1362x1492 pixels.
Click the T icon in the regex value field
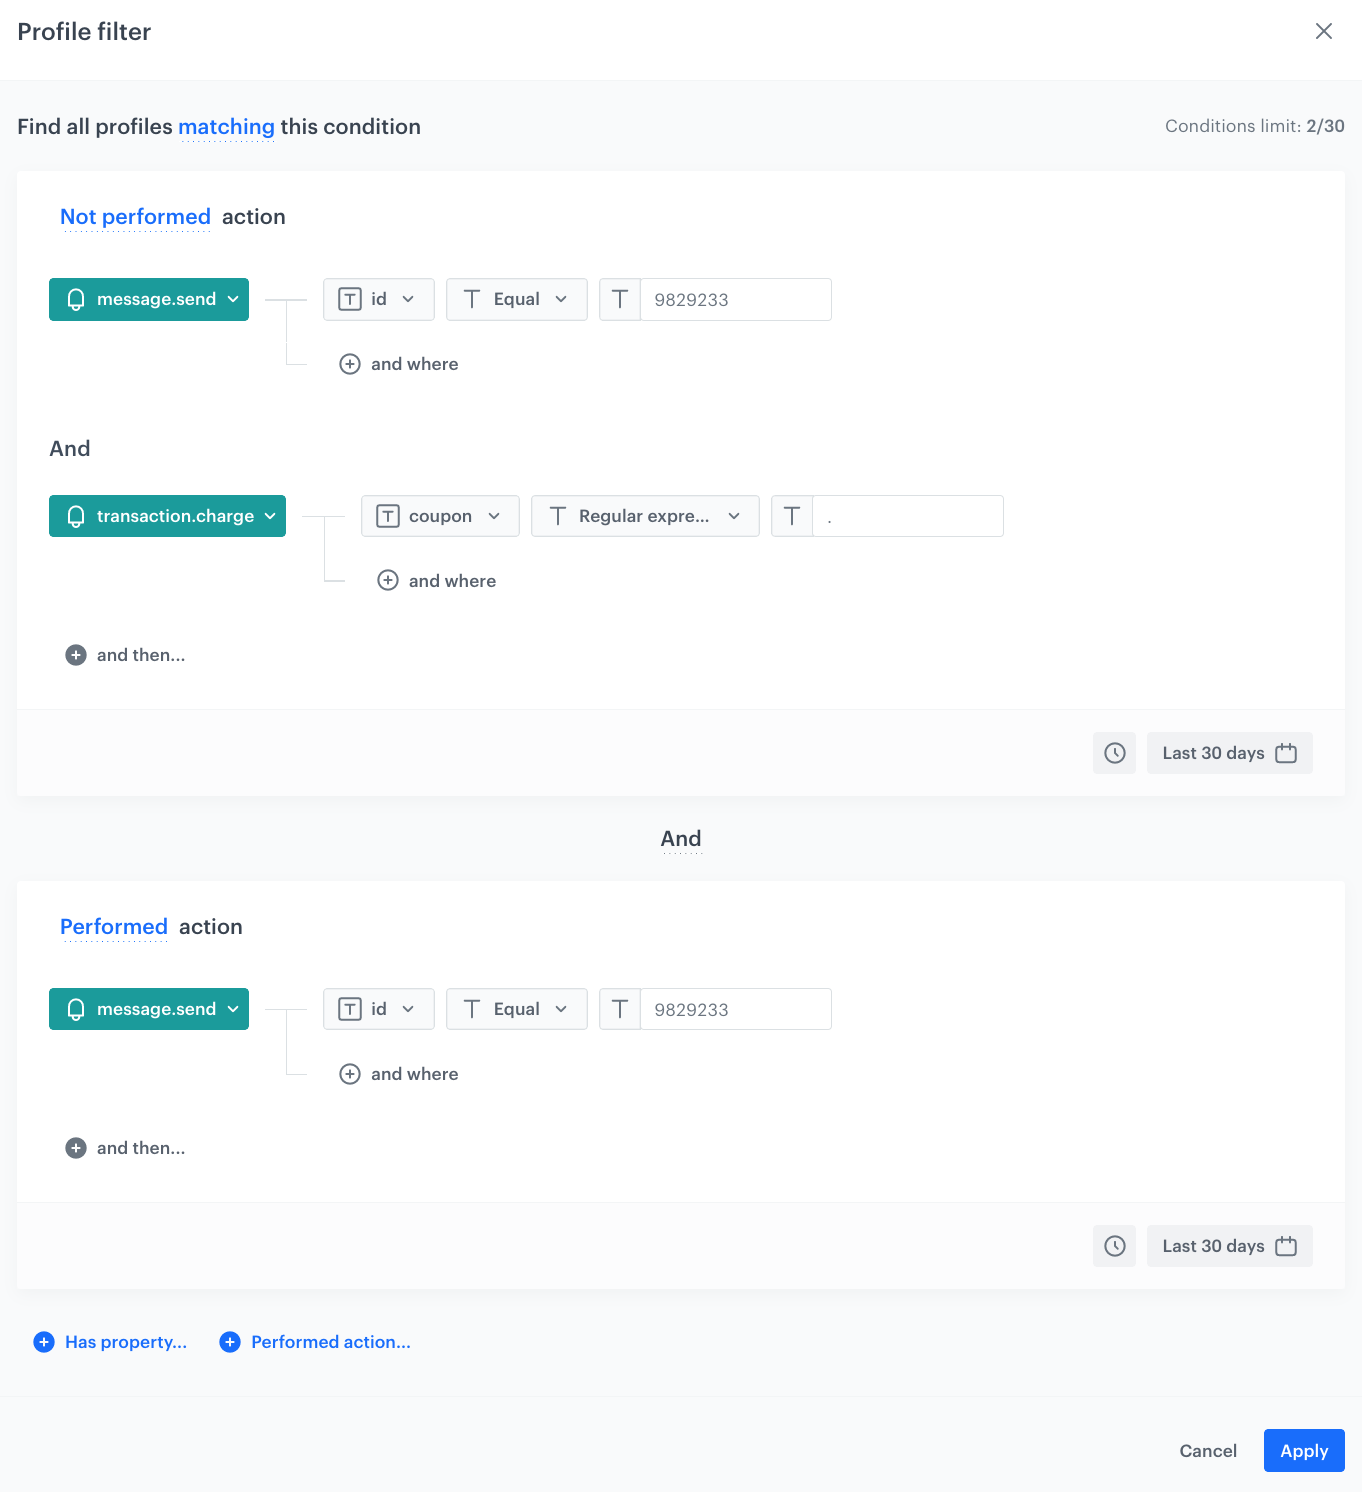coord(792,516)
